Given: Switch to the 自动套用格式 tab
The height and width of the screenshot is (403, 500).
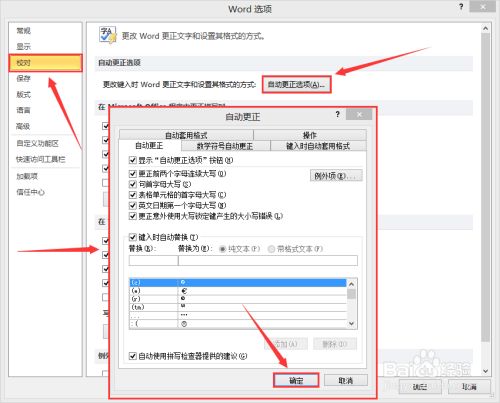Looking at the screenshot, I should point(186,135).
